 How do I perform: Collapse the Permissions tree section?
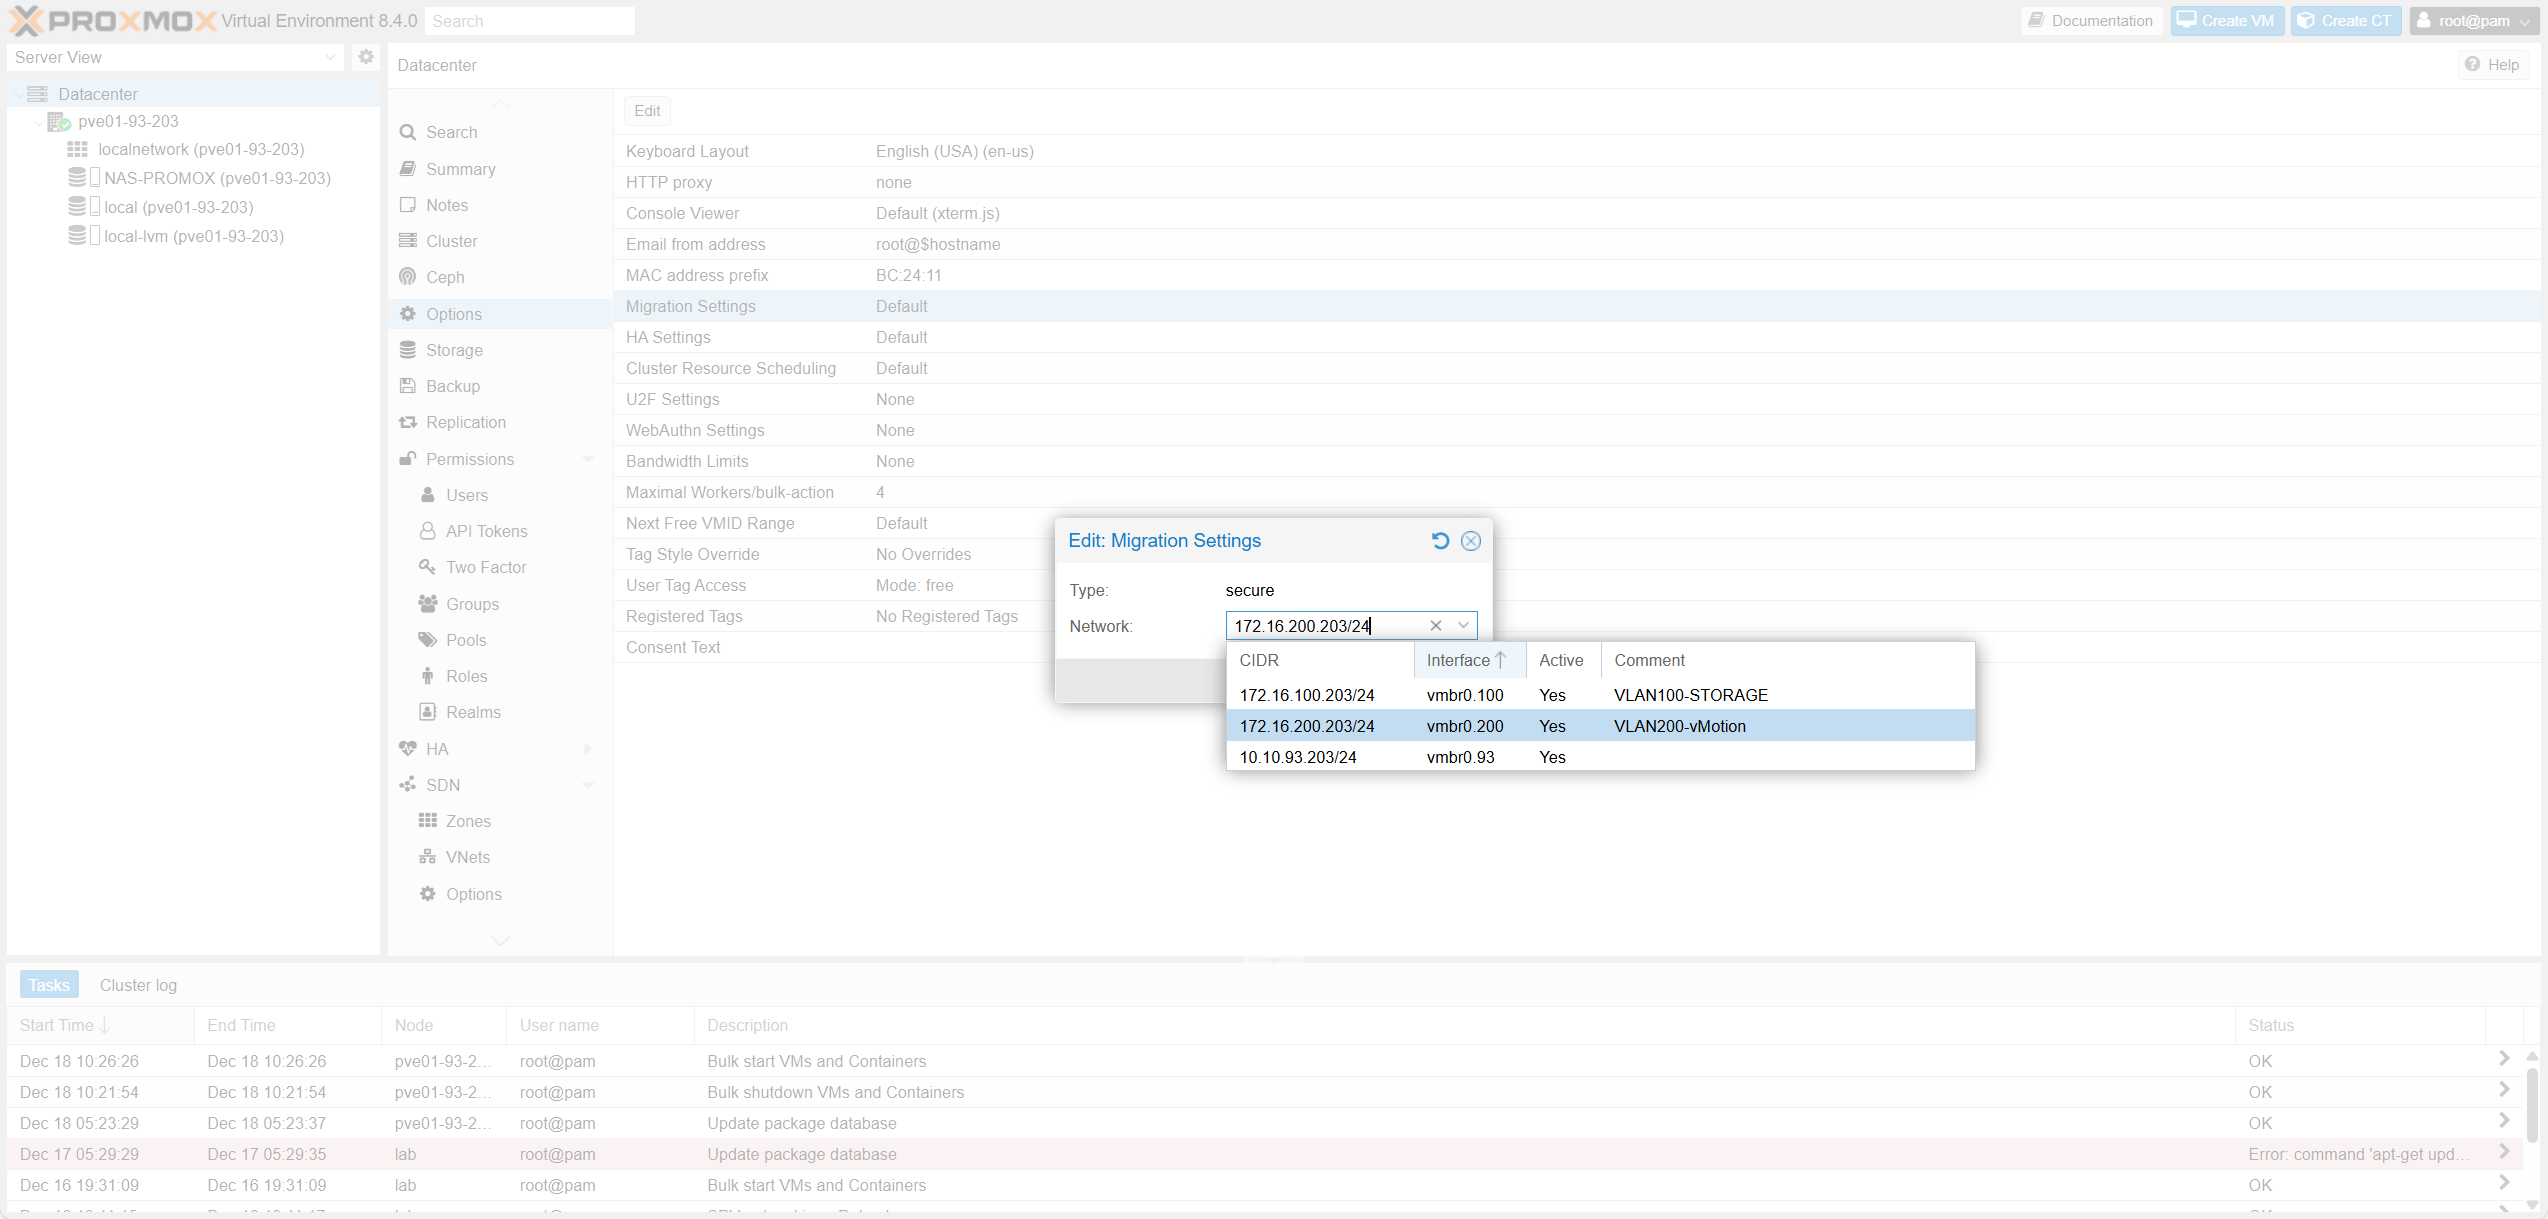click(589, 459)
